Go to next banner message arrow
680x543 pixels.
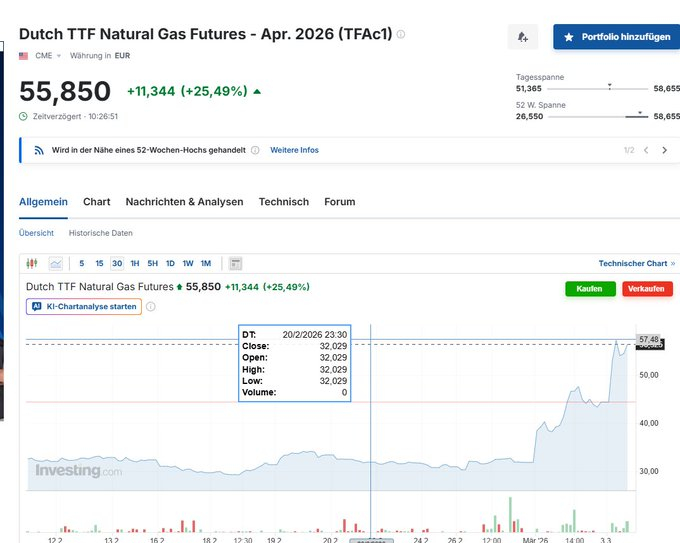click(664, 151)
